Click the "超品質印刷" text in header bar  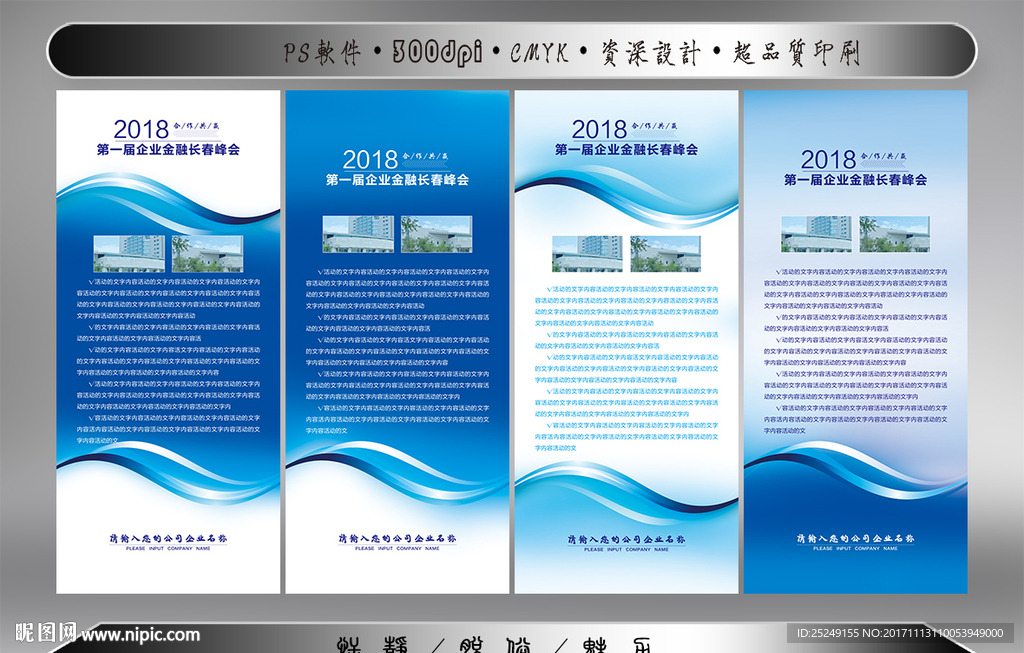pos(796,52)
